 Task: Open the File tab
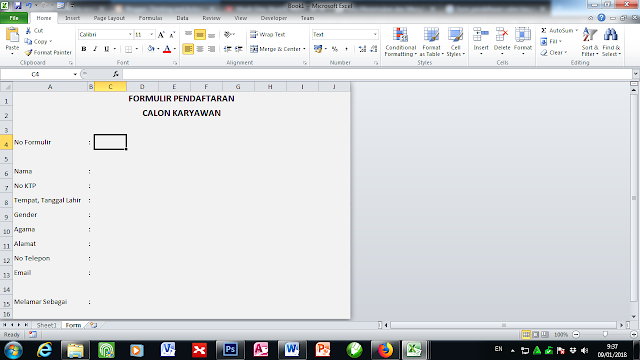(x=14, y=18)
